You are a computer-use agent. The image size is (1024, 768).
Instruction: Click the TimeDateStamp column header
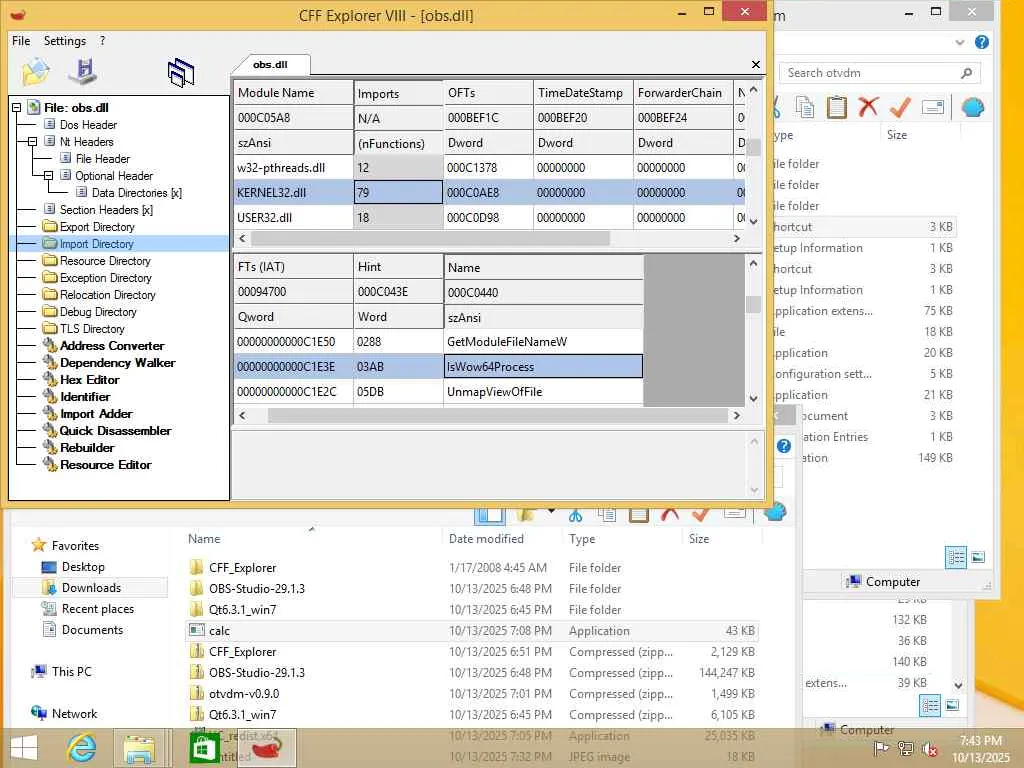[583, 93]
